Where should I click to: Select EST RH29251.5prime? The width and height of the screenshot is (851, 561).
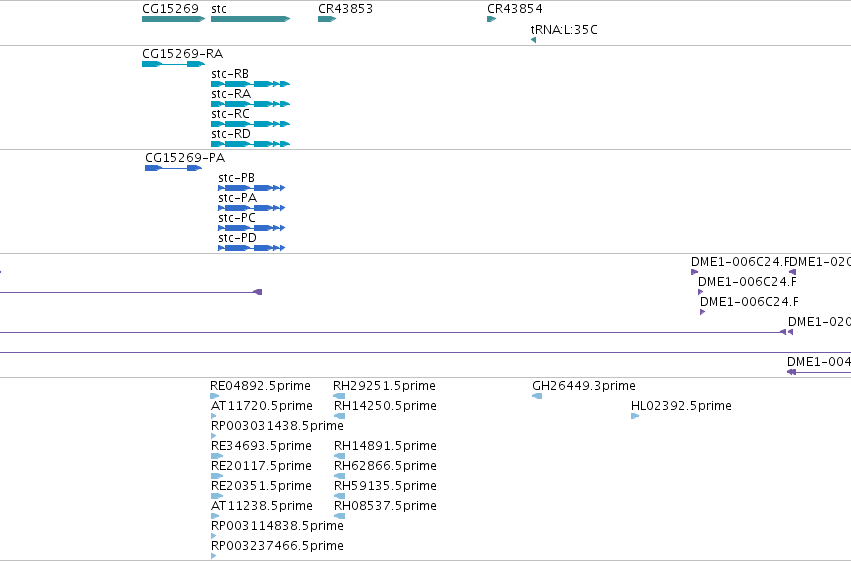coord(339,396)
